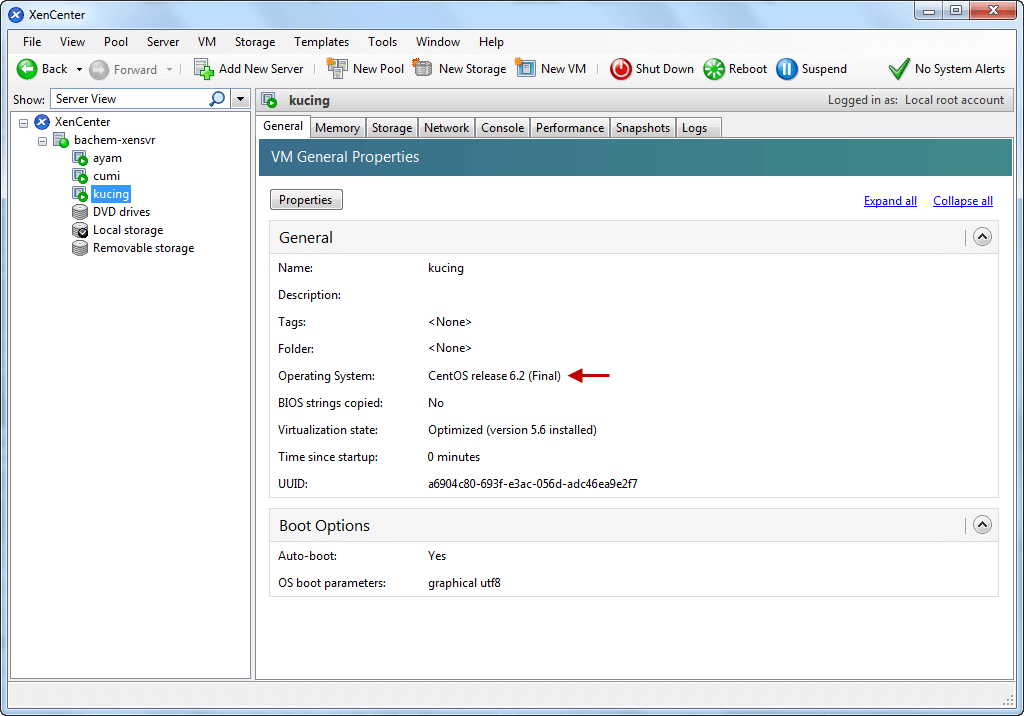Open the VM menu
The image size is (1024, 716).
pyautogui.click(x=207, y=42)
